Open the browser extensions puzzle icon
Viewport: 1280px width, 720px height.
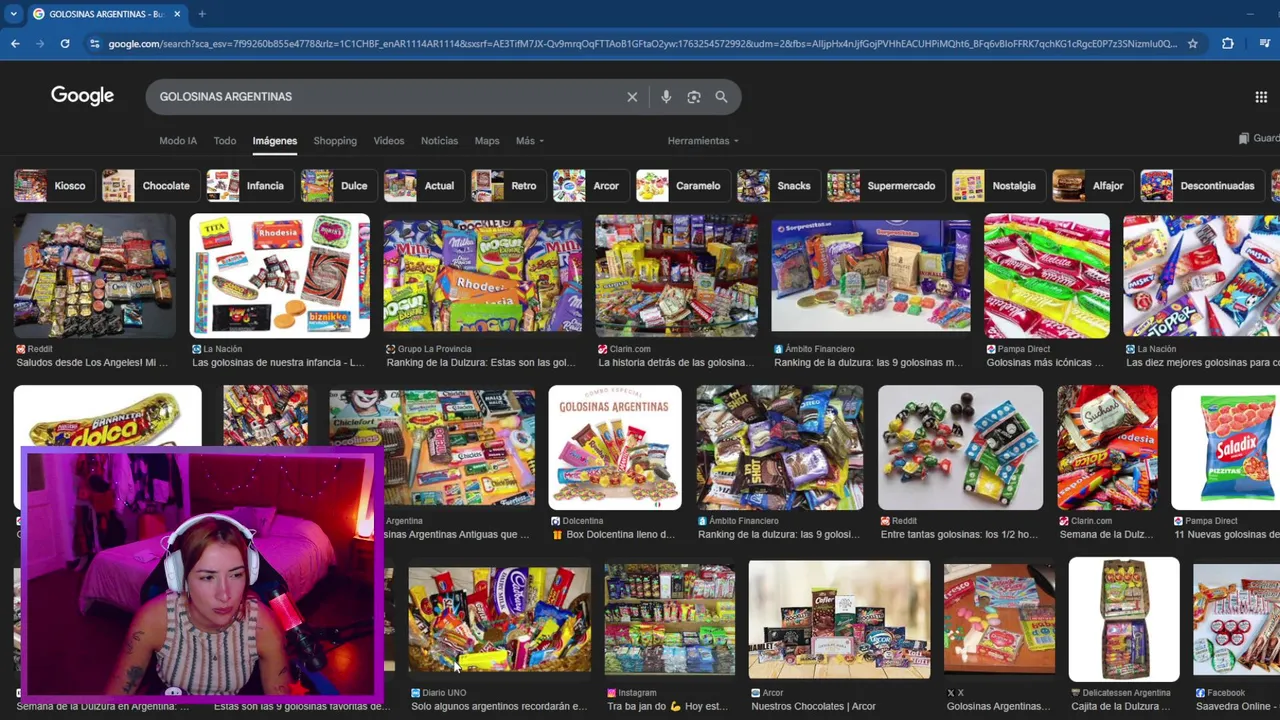[1227, 44]
